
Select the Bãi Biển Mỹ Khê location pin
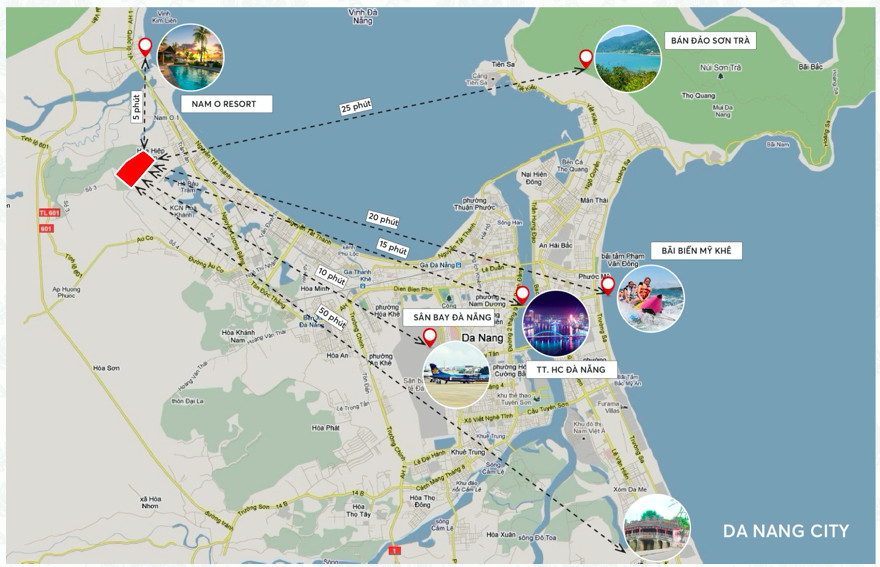tap(607, 286)
